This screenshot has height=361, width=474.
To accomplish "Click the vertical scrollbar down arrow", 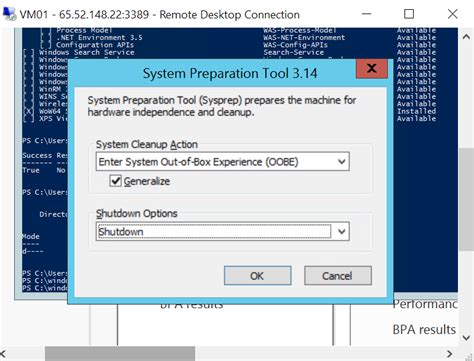I will coord(466,337).
